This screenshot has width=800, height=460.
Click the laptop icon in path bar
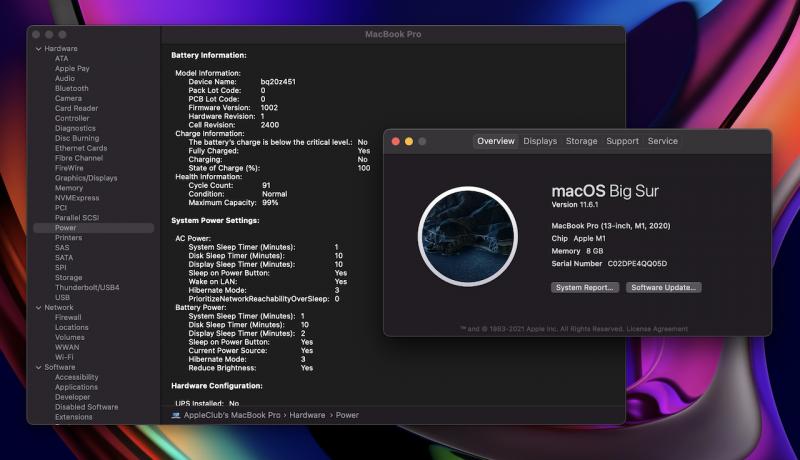point(176,415)
